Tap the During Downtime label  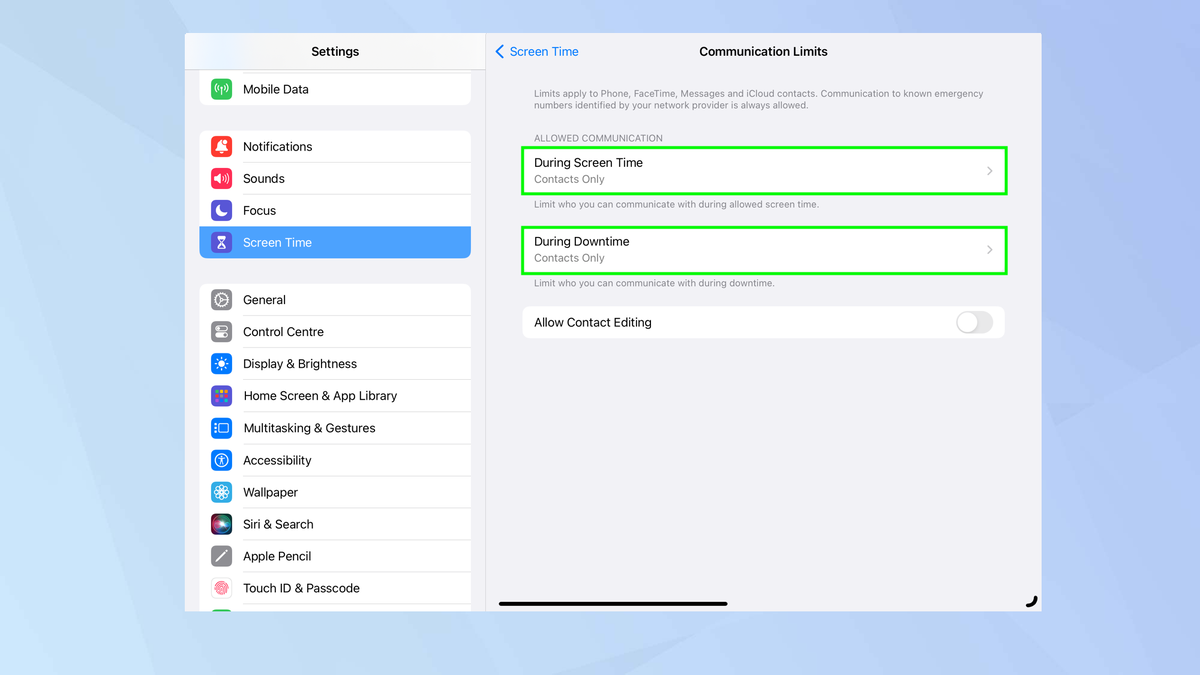coord(582,241)
